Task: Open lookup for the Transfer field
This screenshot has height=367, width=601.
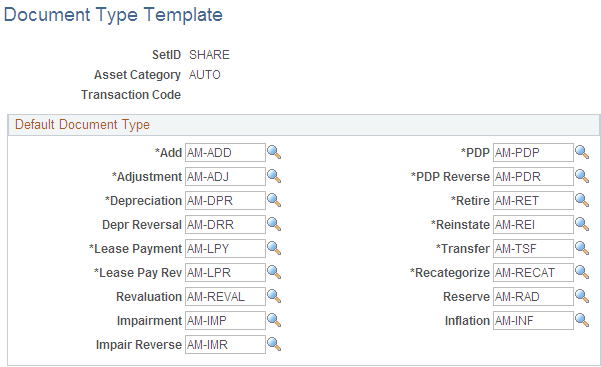Action: tap(582, 249)
